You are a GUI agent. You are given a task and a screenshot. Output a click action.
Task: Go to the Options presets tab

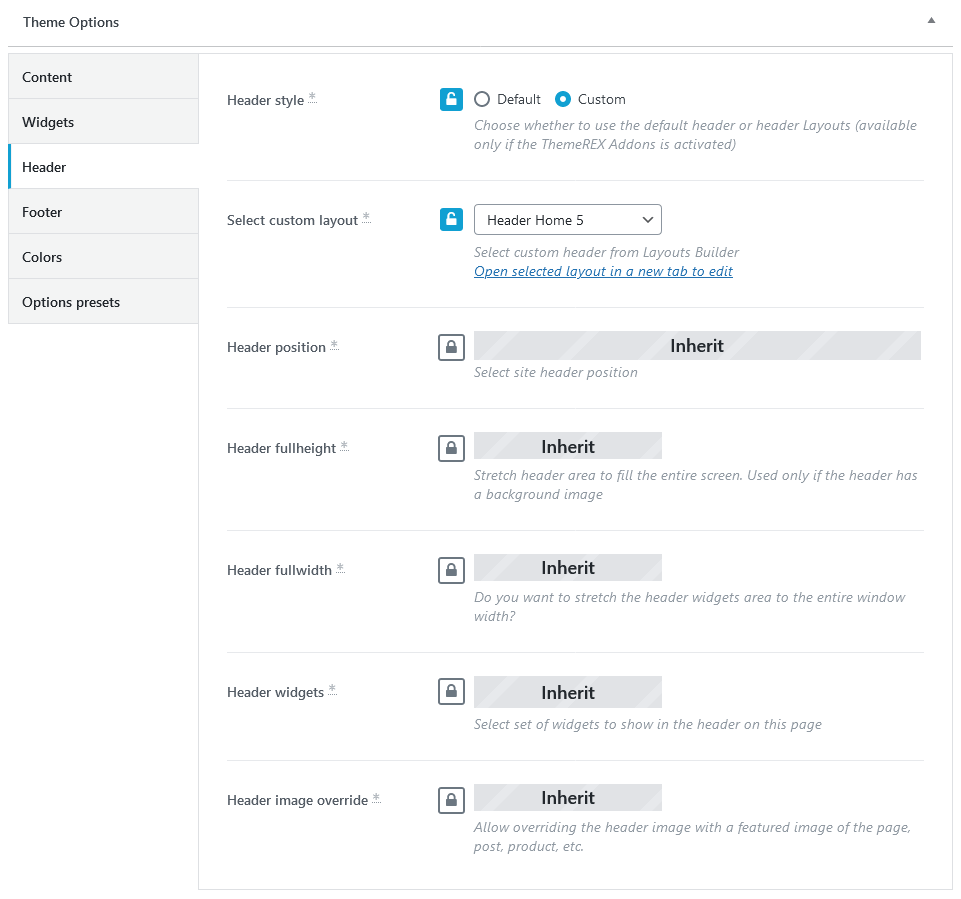[x=103, y=302]
